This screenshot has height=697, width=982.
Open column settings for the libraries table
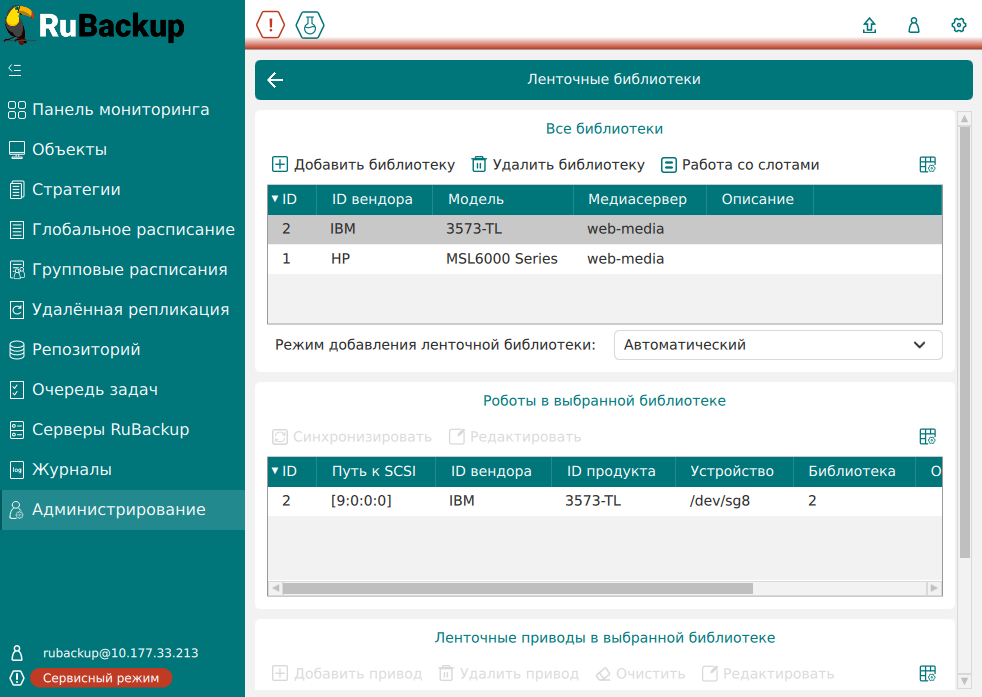[x=927, y=165]
